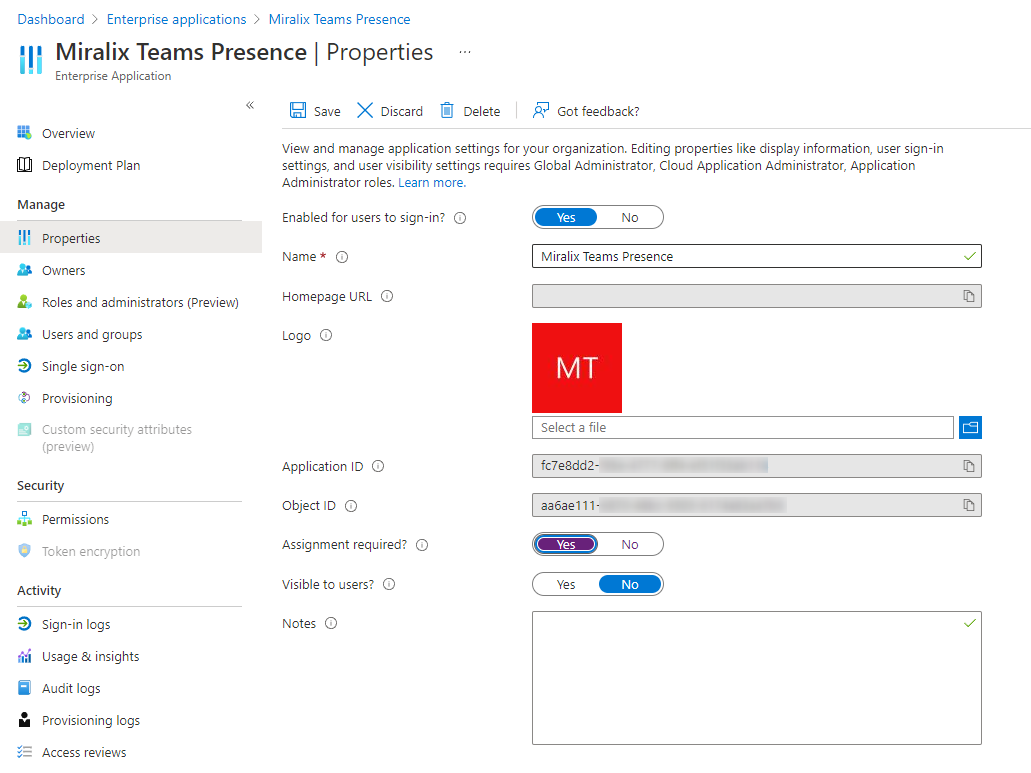Click the red MT logo thumbnail

tap(577, 367)
